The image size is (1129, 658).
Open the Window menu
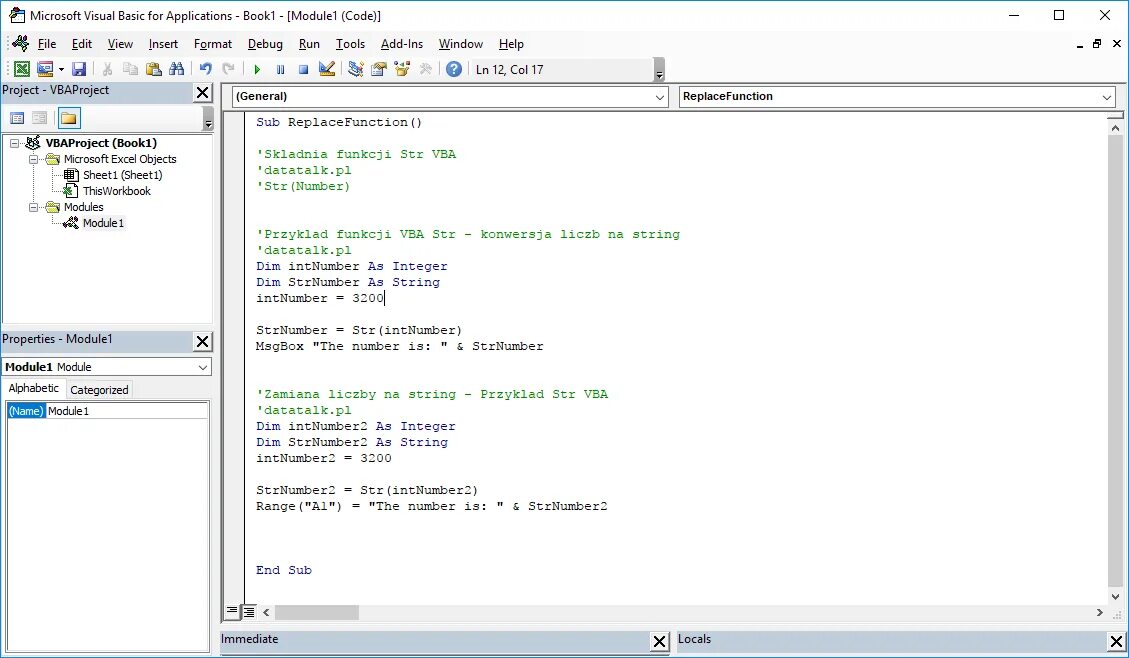click(461, 44)
